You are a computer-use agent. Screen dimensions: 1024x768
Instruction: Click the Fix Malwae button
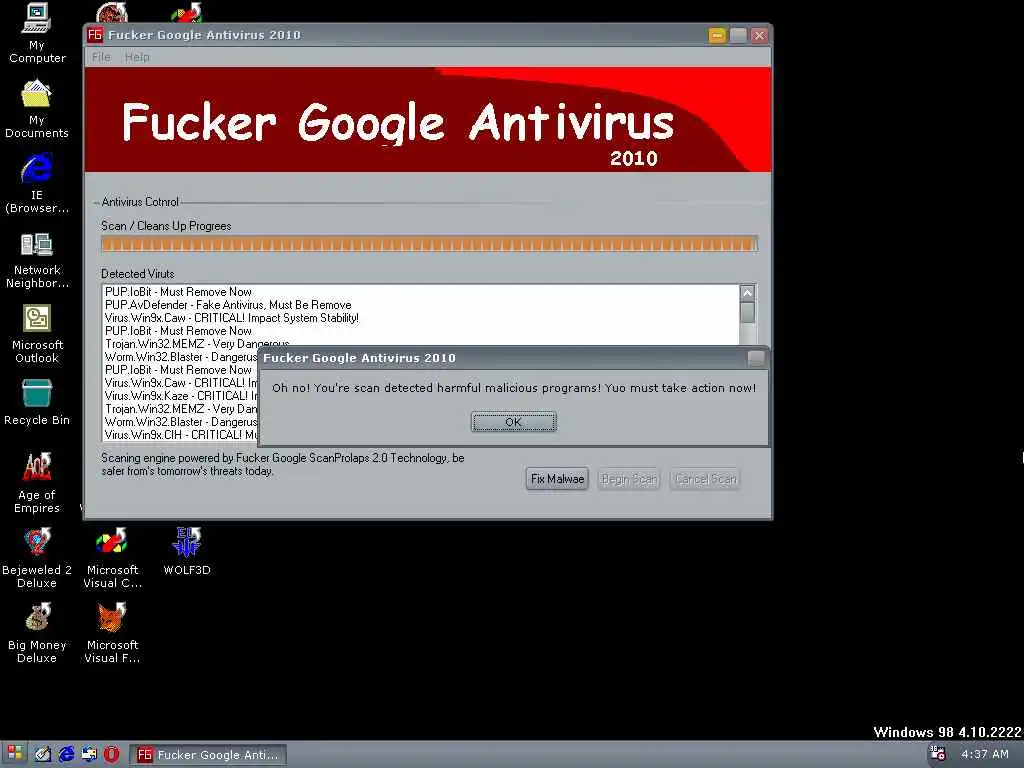[557, 479]
